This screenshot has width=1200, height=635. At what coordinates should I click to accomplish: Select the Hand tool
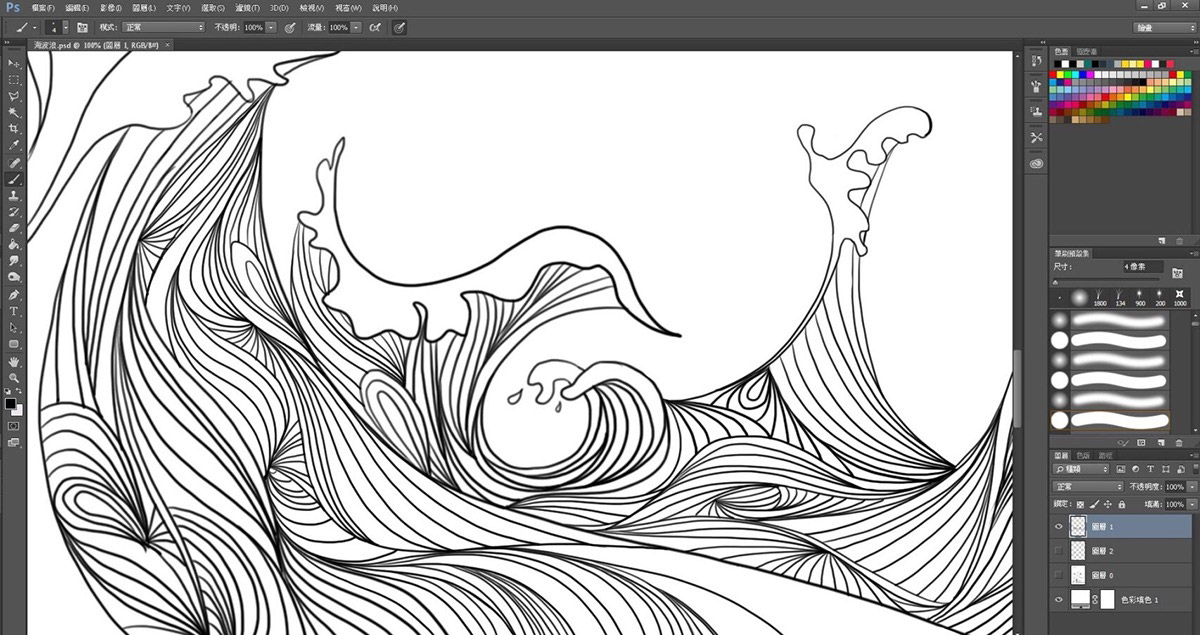click(14, 360)
